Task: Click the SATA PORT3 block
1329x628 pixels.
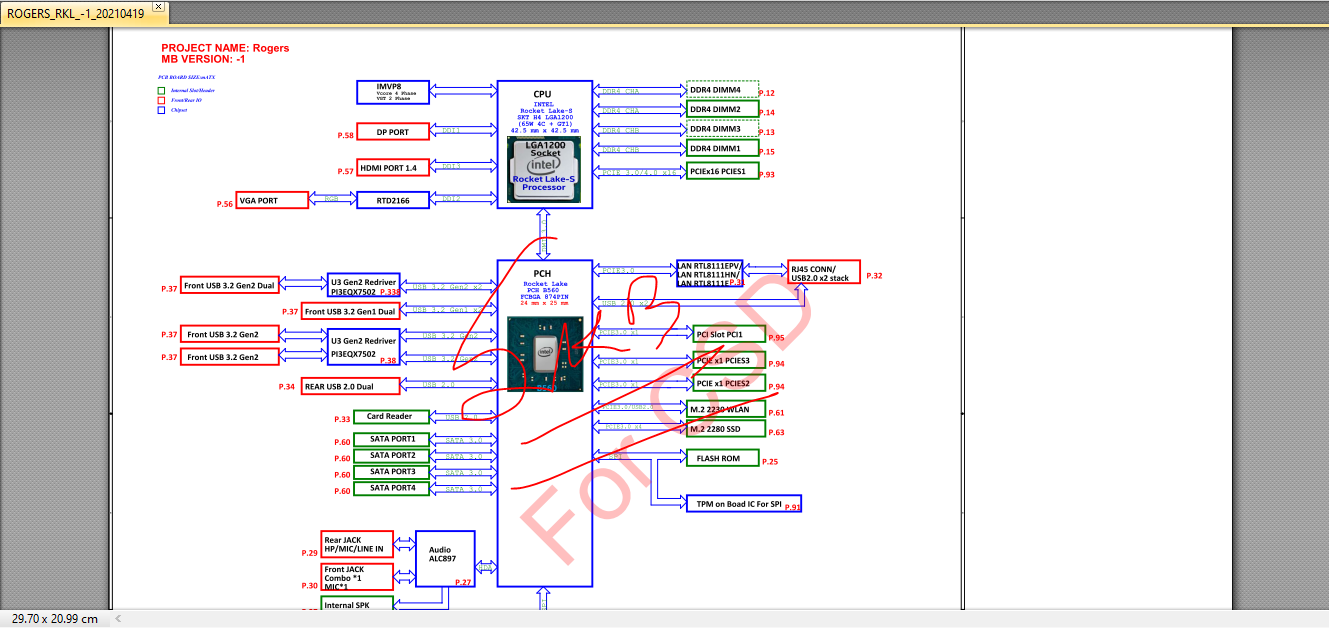Action: [x=390, y=472]
